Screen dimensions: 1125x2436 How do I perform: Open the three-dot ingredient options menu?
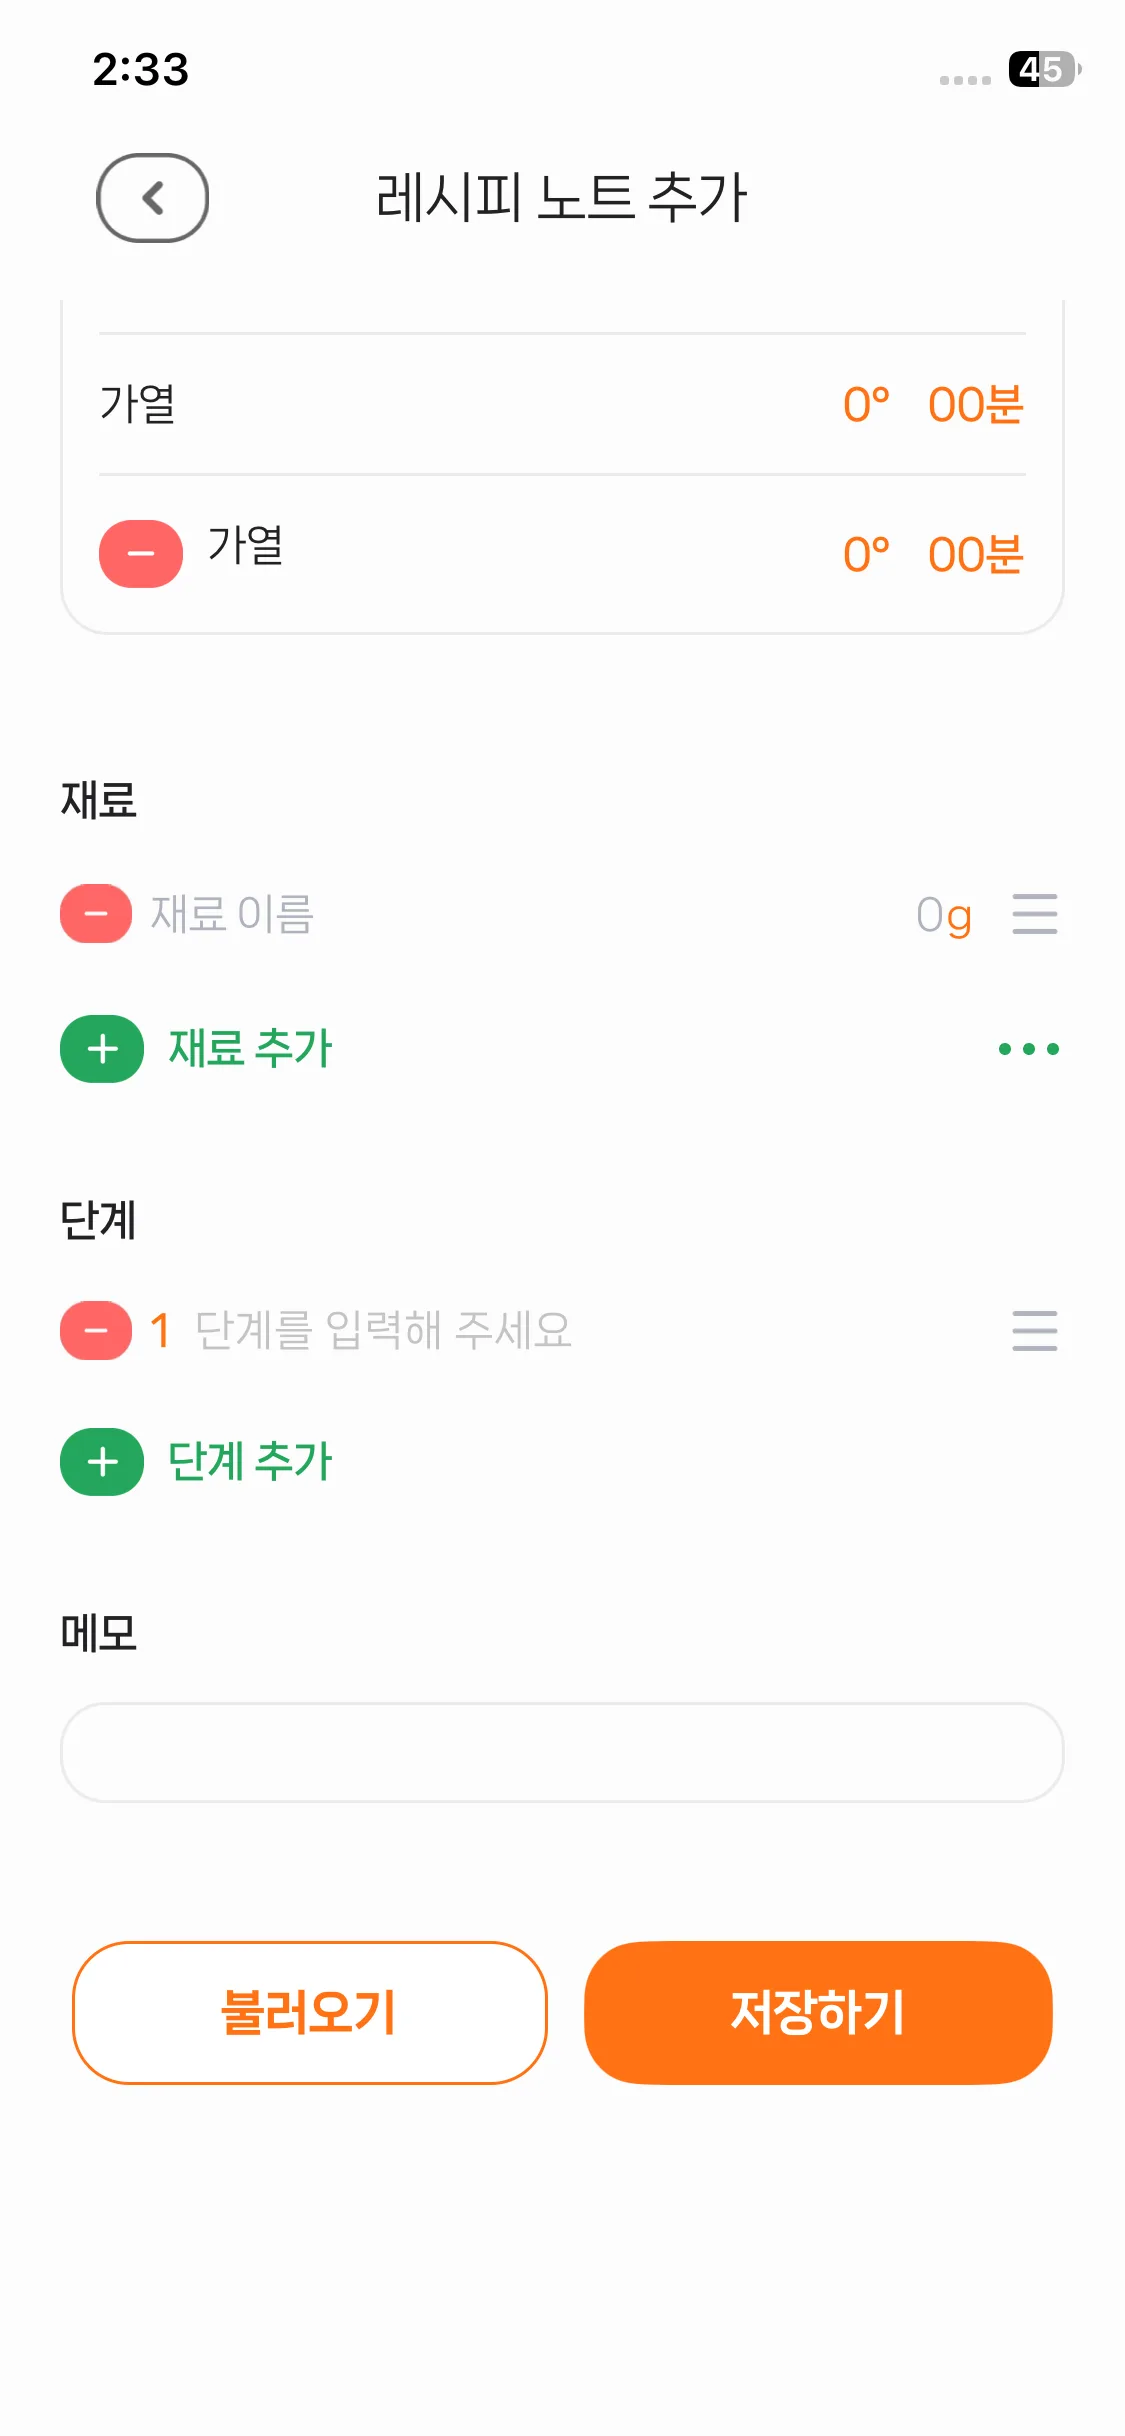pyautogui.click(x=1028, y=1049)
